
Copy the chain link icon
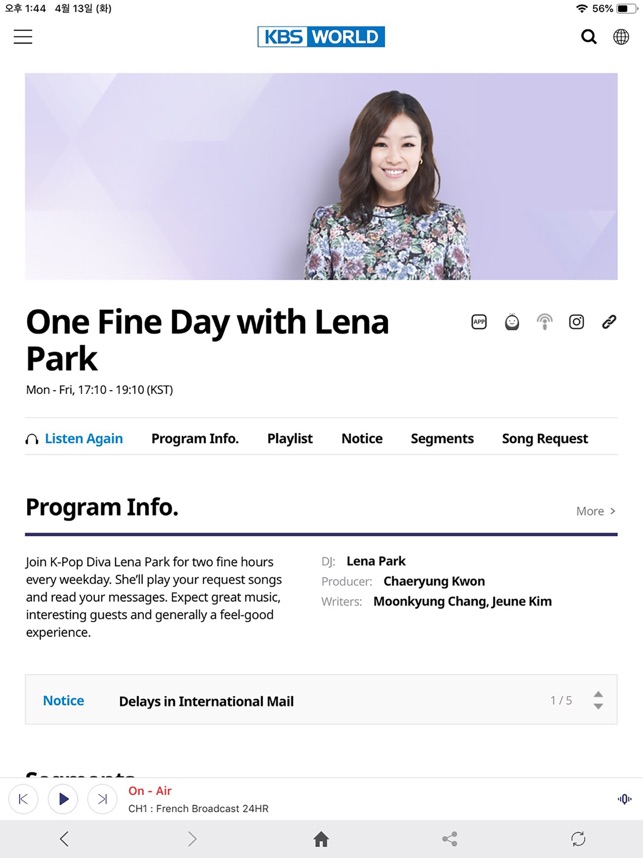pos(609,322)
